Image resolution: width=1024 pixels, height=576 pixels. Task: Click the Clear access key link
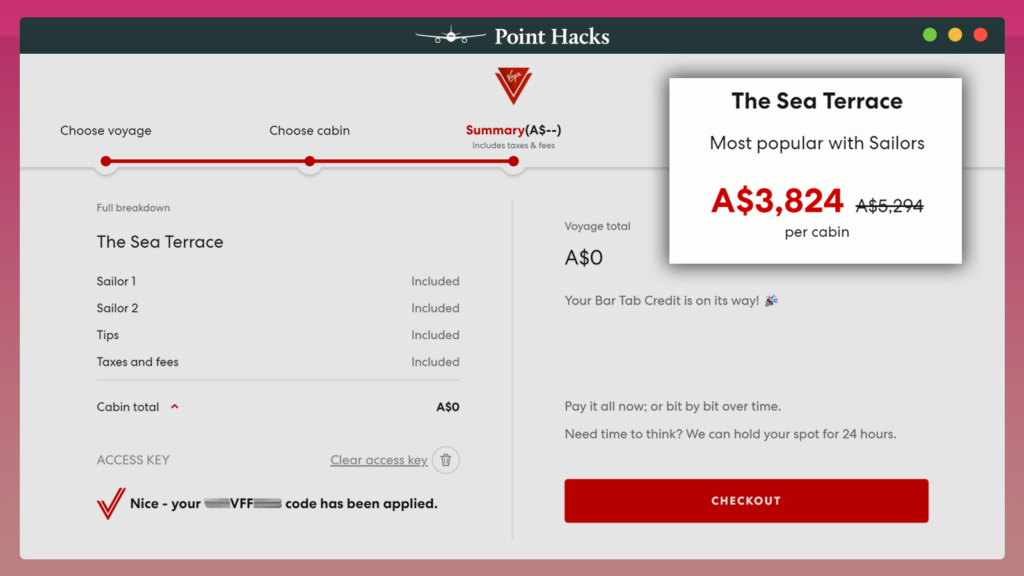[379, 460]
